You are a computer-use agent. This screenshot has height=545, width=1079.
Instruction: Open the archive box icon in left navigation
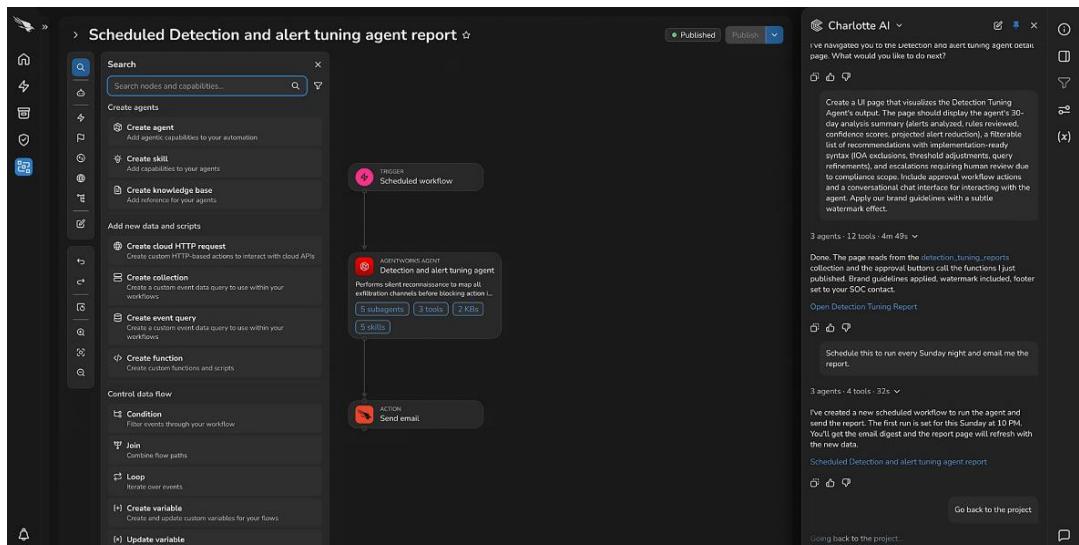tap(23, 113)
